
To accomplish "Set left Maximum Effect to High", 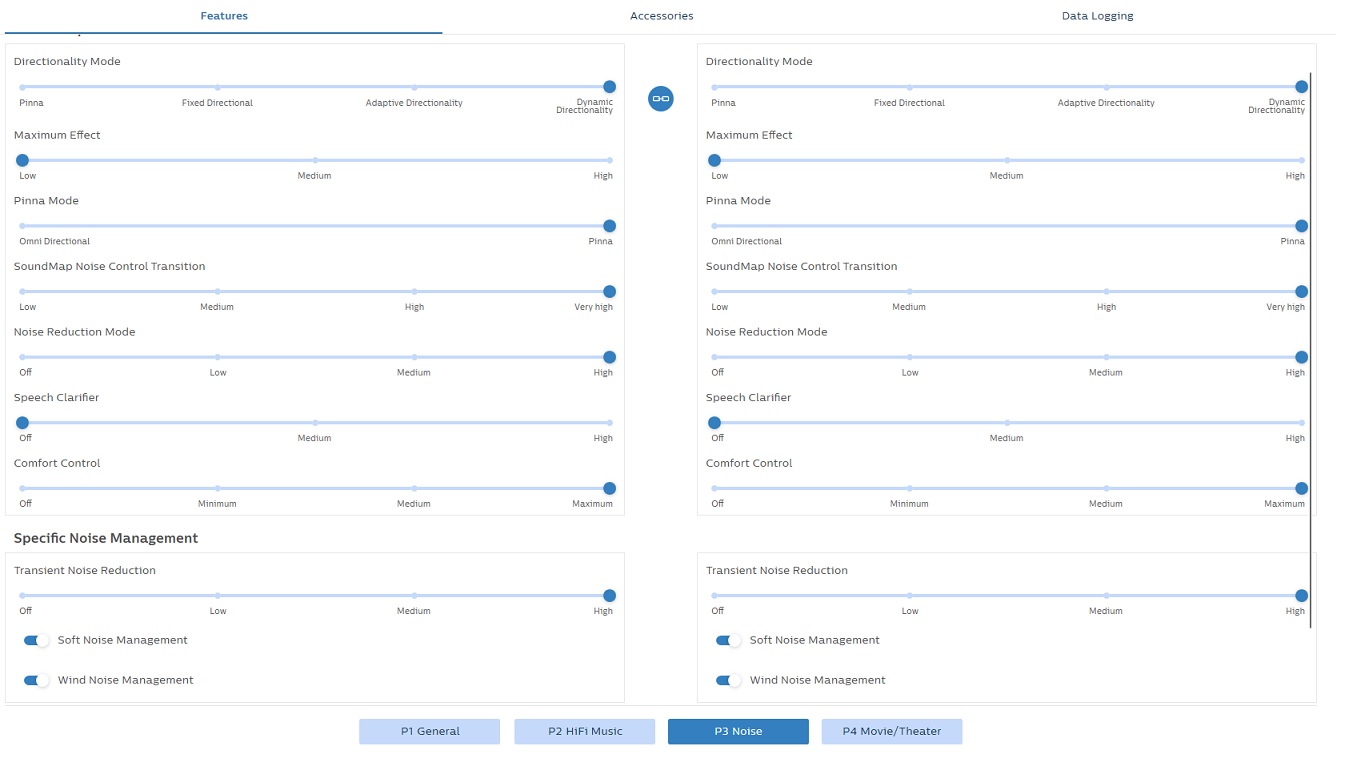I will pyautogui.click(x=610, y=160).
